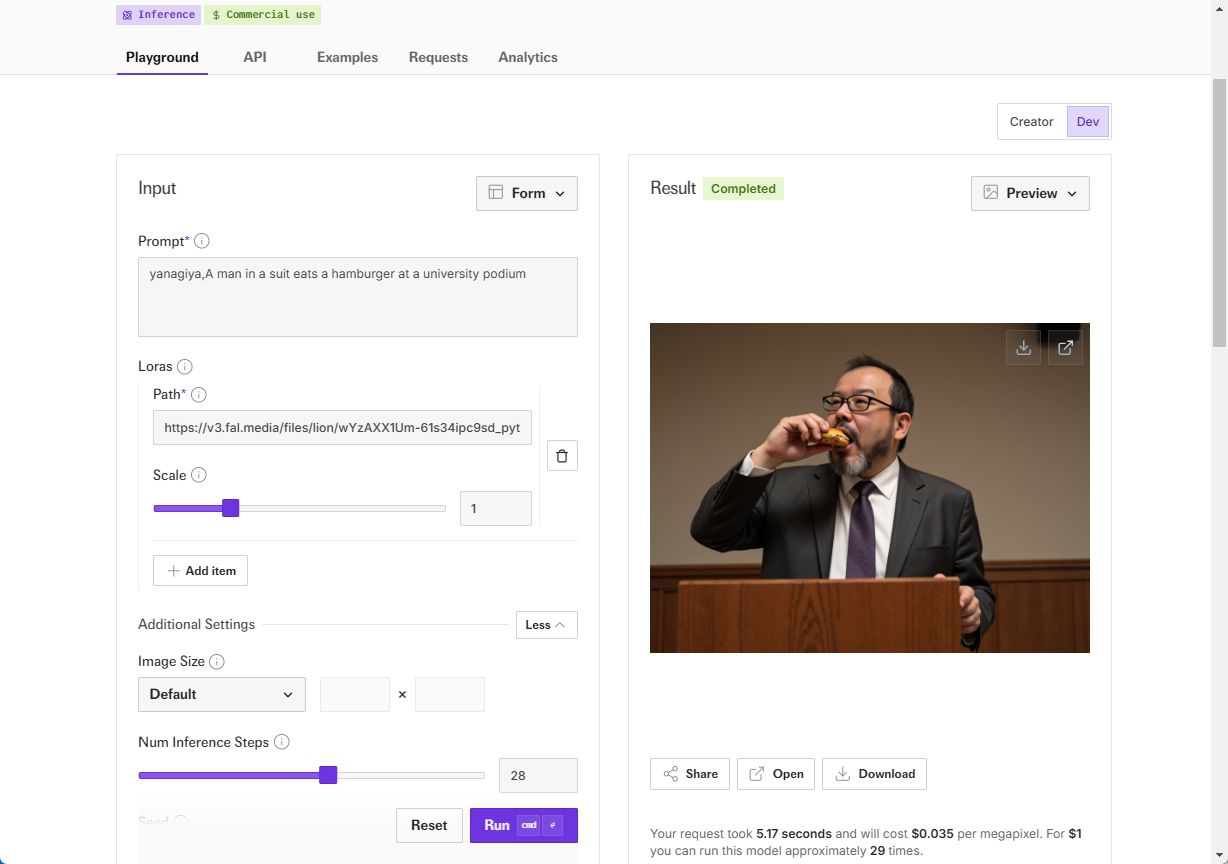The image size is (1228, 864).
Task: Open the Form input-mode dropdown
Action: 527,193
